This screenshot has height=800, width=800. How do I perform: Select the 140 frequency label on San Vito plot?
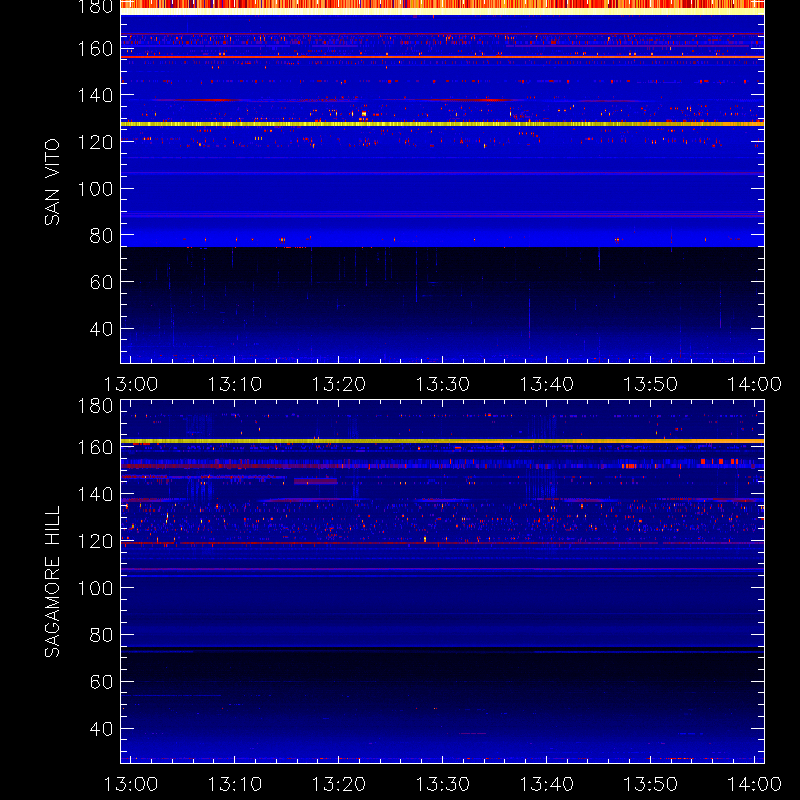tap(95, 95)
